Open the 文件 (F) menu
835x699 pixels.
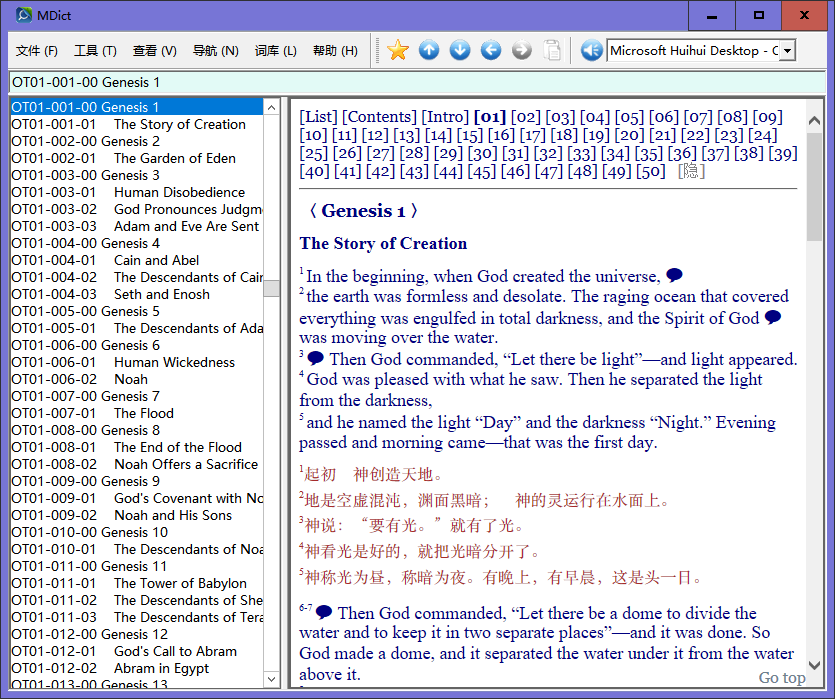pyautogui.click(x=37, y=51)
